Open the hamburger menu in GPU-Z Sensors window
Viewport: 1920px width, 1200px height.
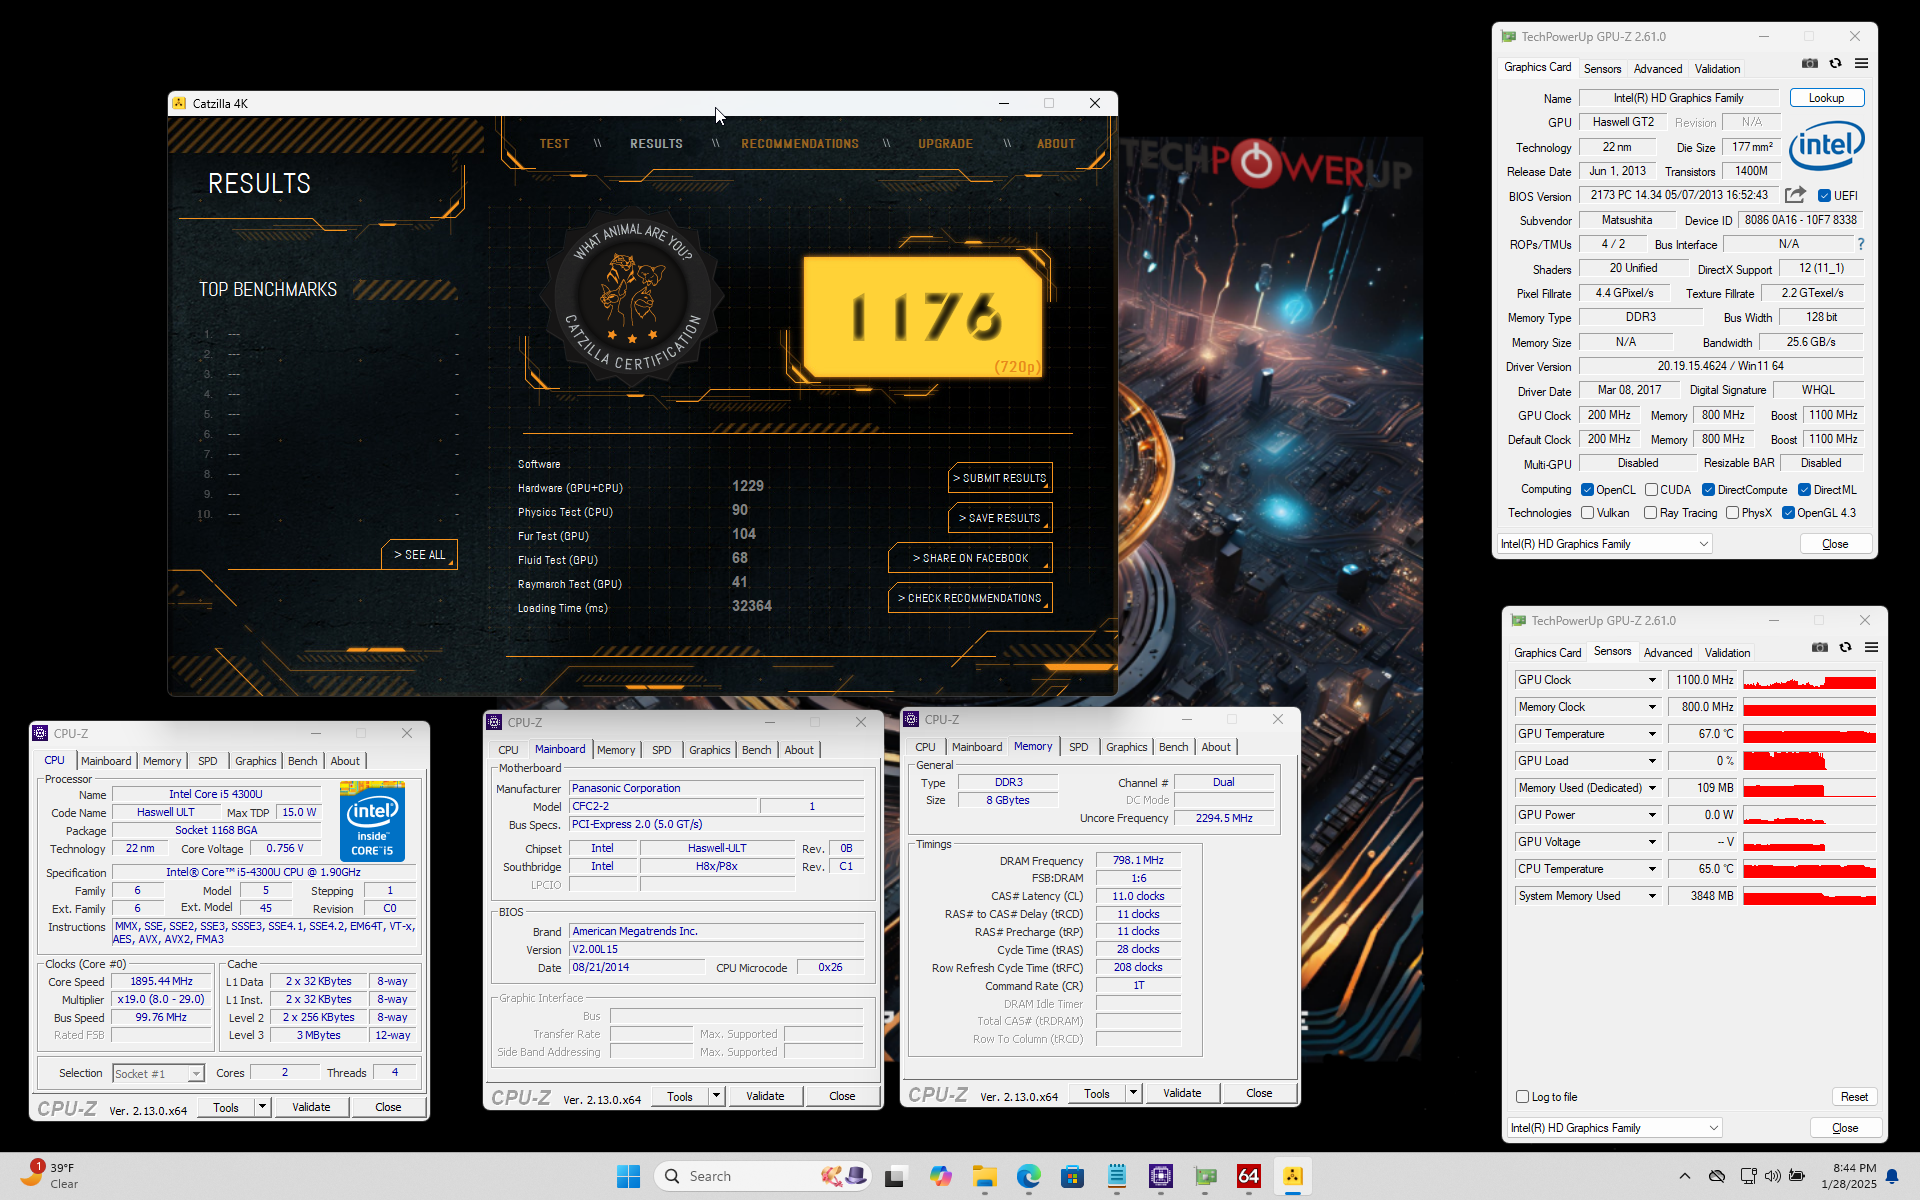pos(1871,647)
